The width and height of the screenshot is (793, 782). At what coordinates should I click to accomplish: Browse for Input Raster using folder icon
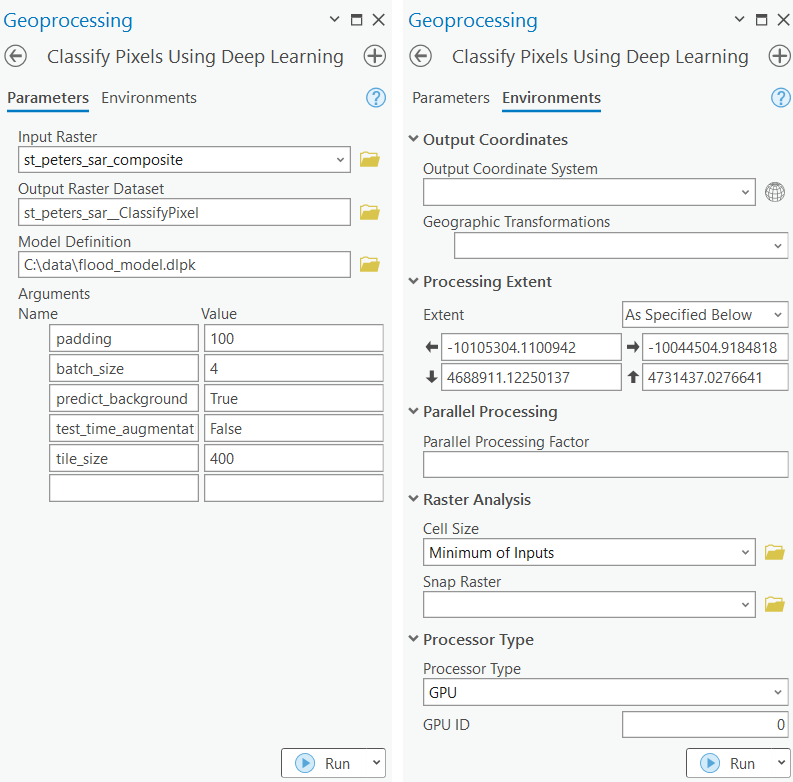point(370,159)
